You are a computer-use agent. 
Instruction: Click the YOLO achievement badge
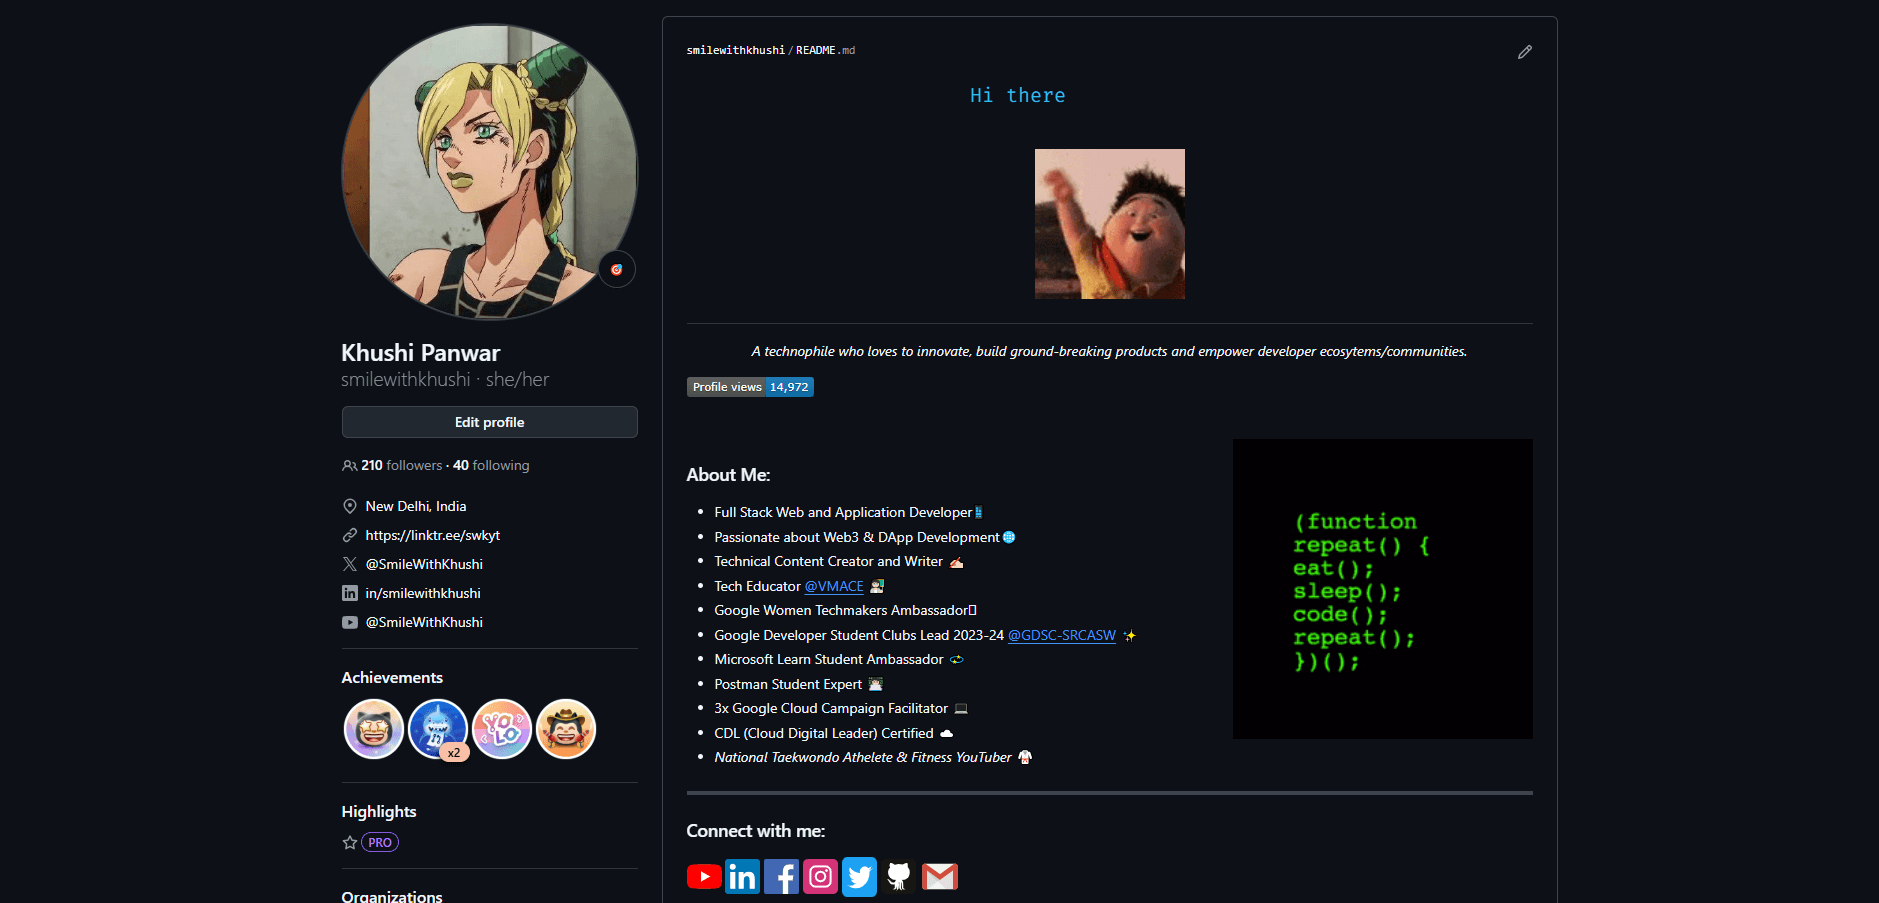[502, 729]
